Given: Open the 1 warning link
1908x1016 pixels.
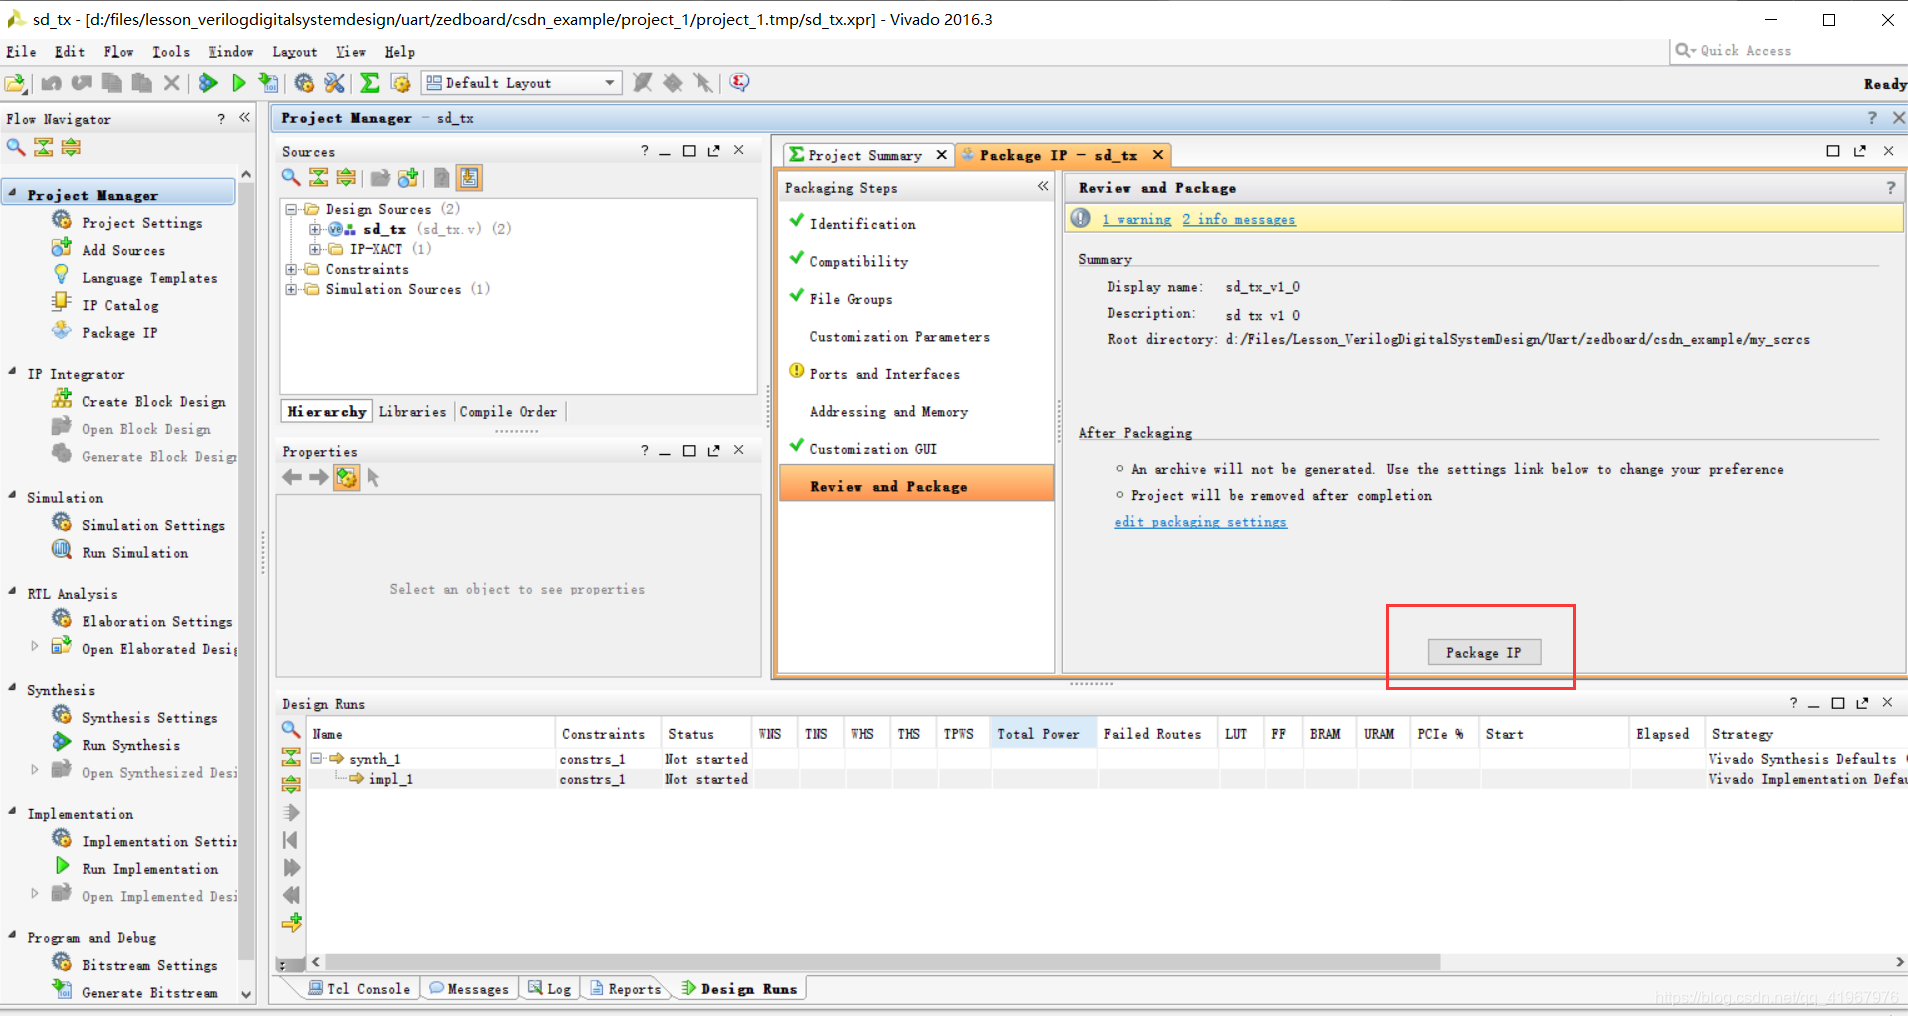Looking at the screenshot, I should 1137,220.
